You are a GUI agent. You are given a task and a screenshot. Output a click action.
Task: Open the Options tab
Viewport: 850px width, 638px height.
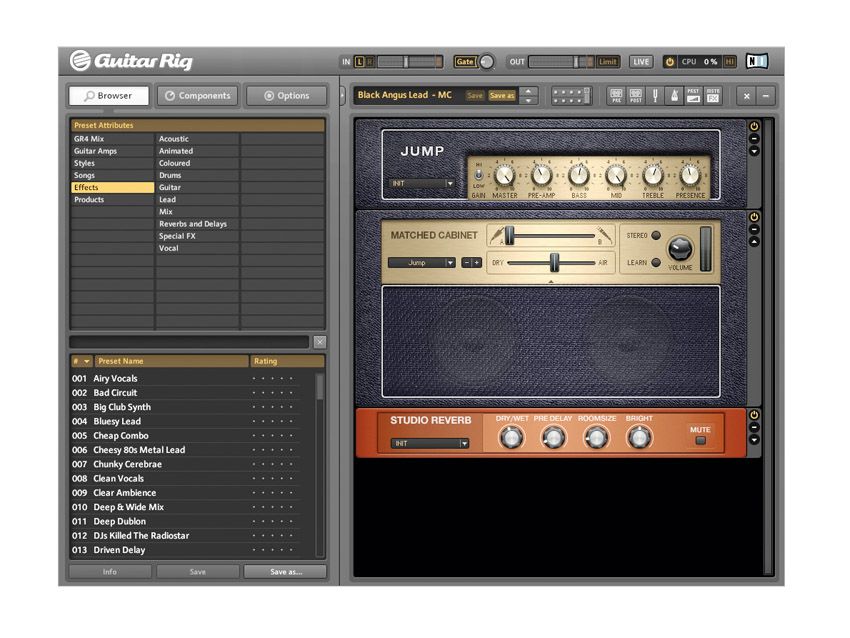pos(285,95)
